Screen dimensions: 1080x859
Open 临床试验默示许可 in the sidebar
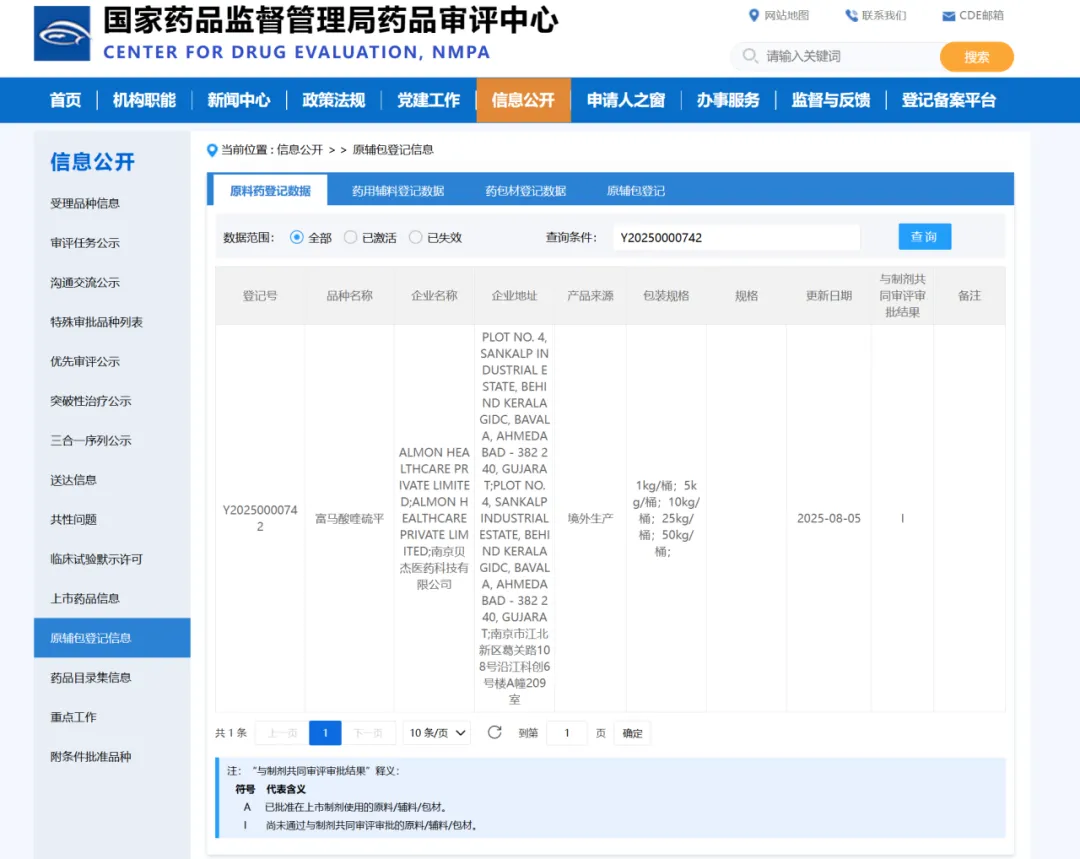(x=96, y=559)
